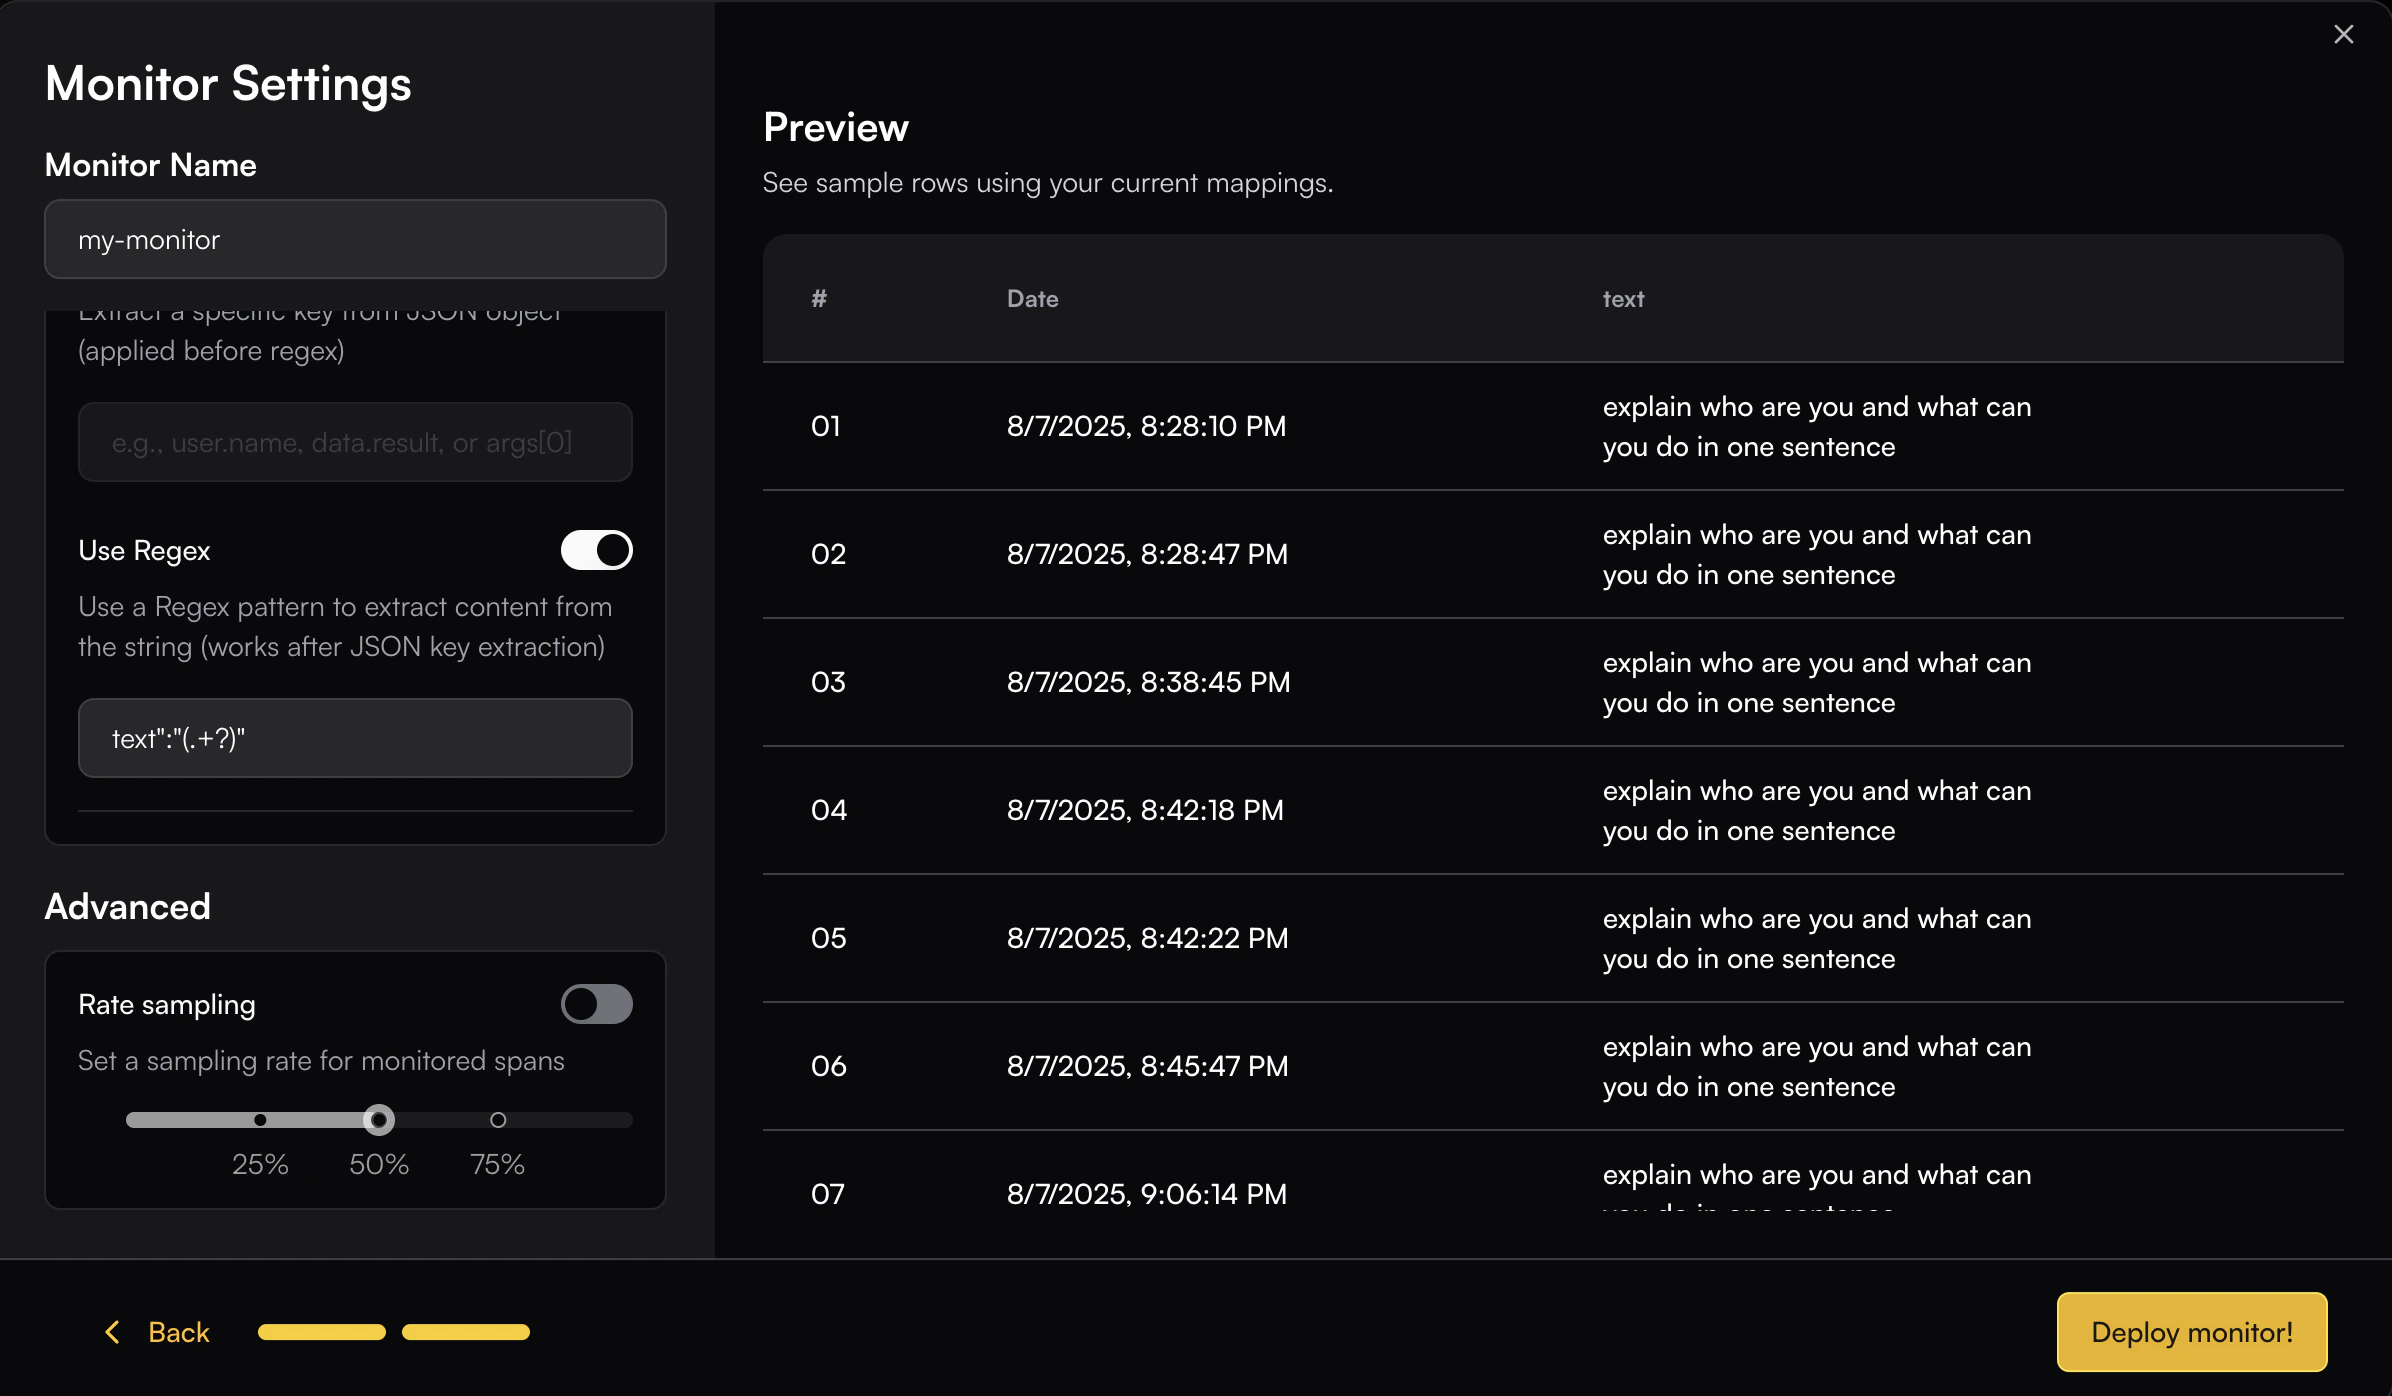Click the Date column header
2392x1396 pixels.
click(1032, 299)
